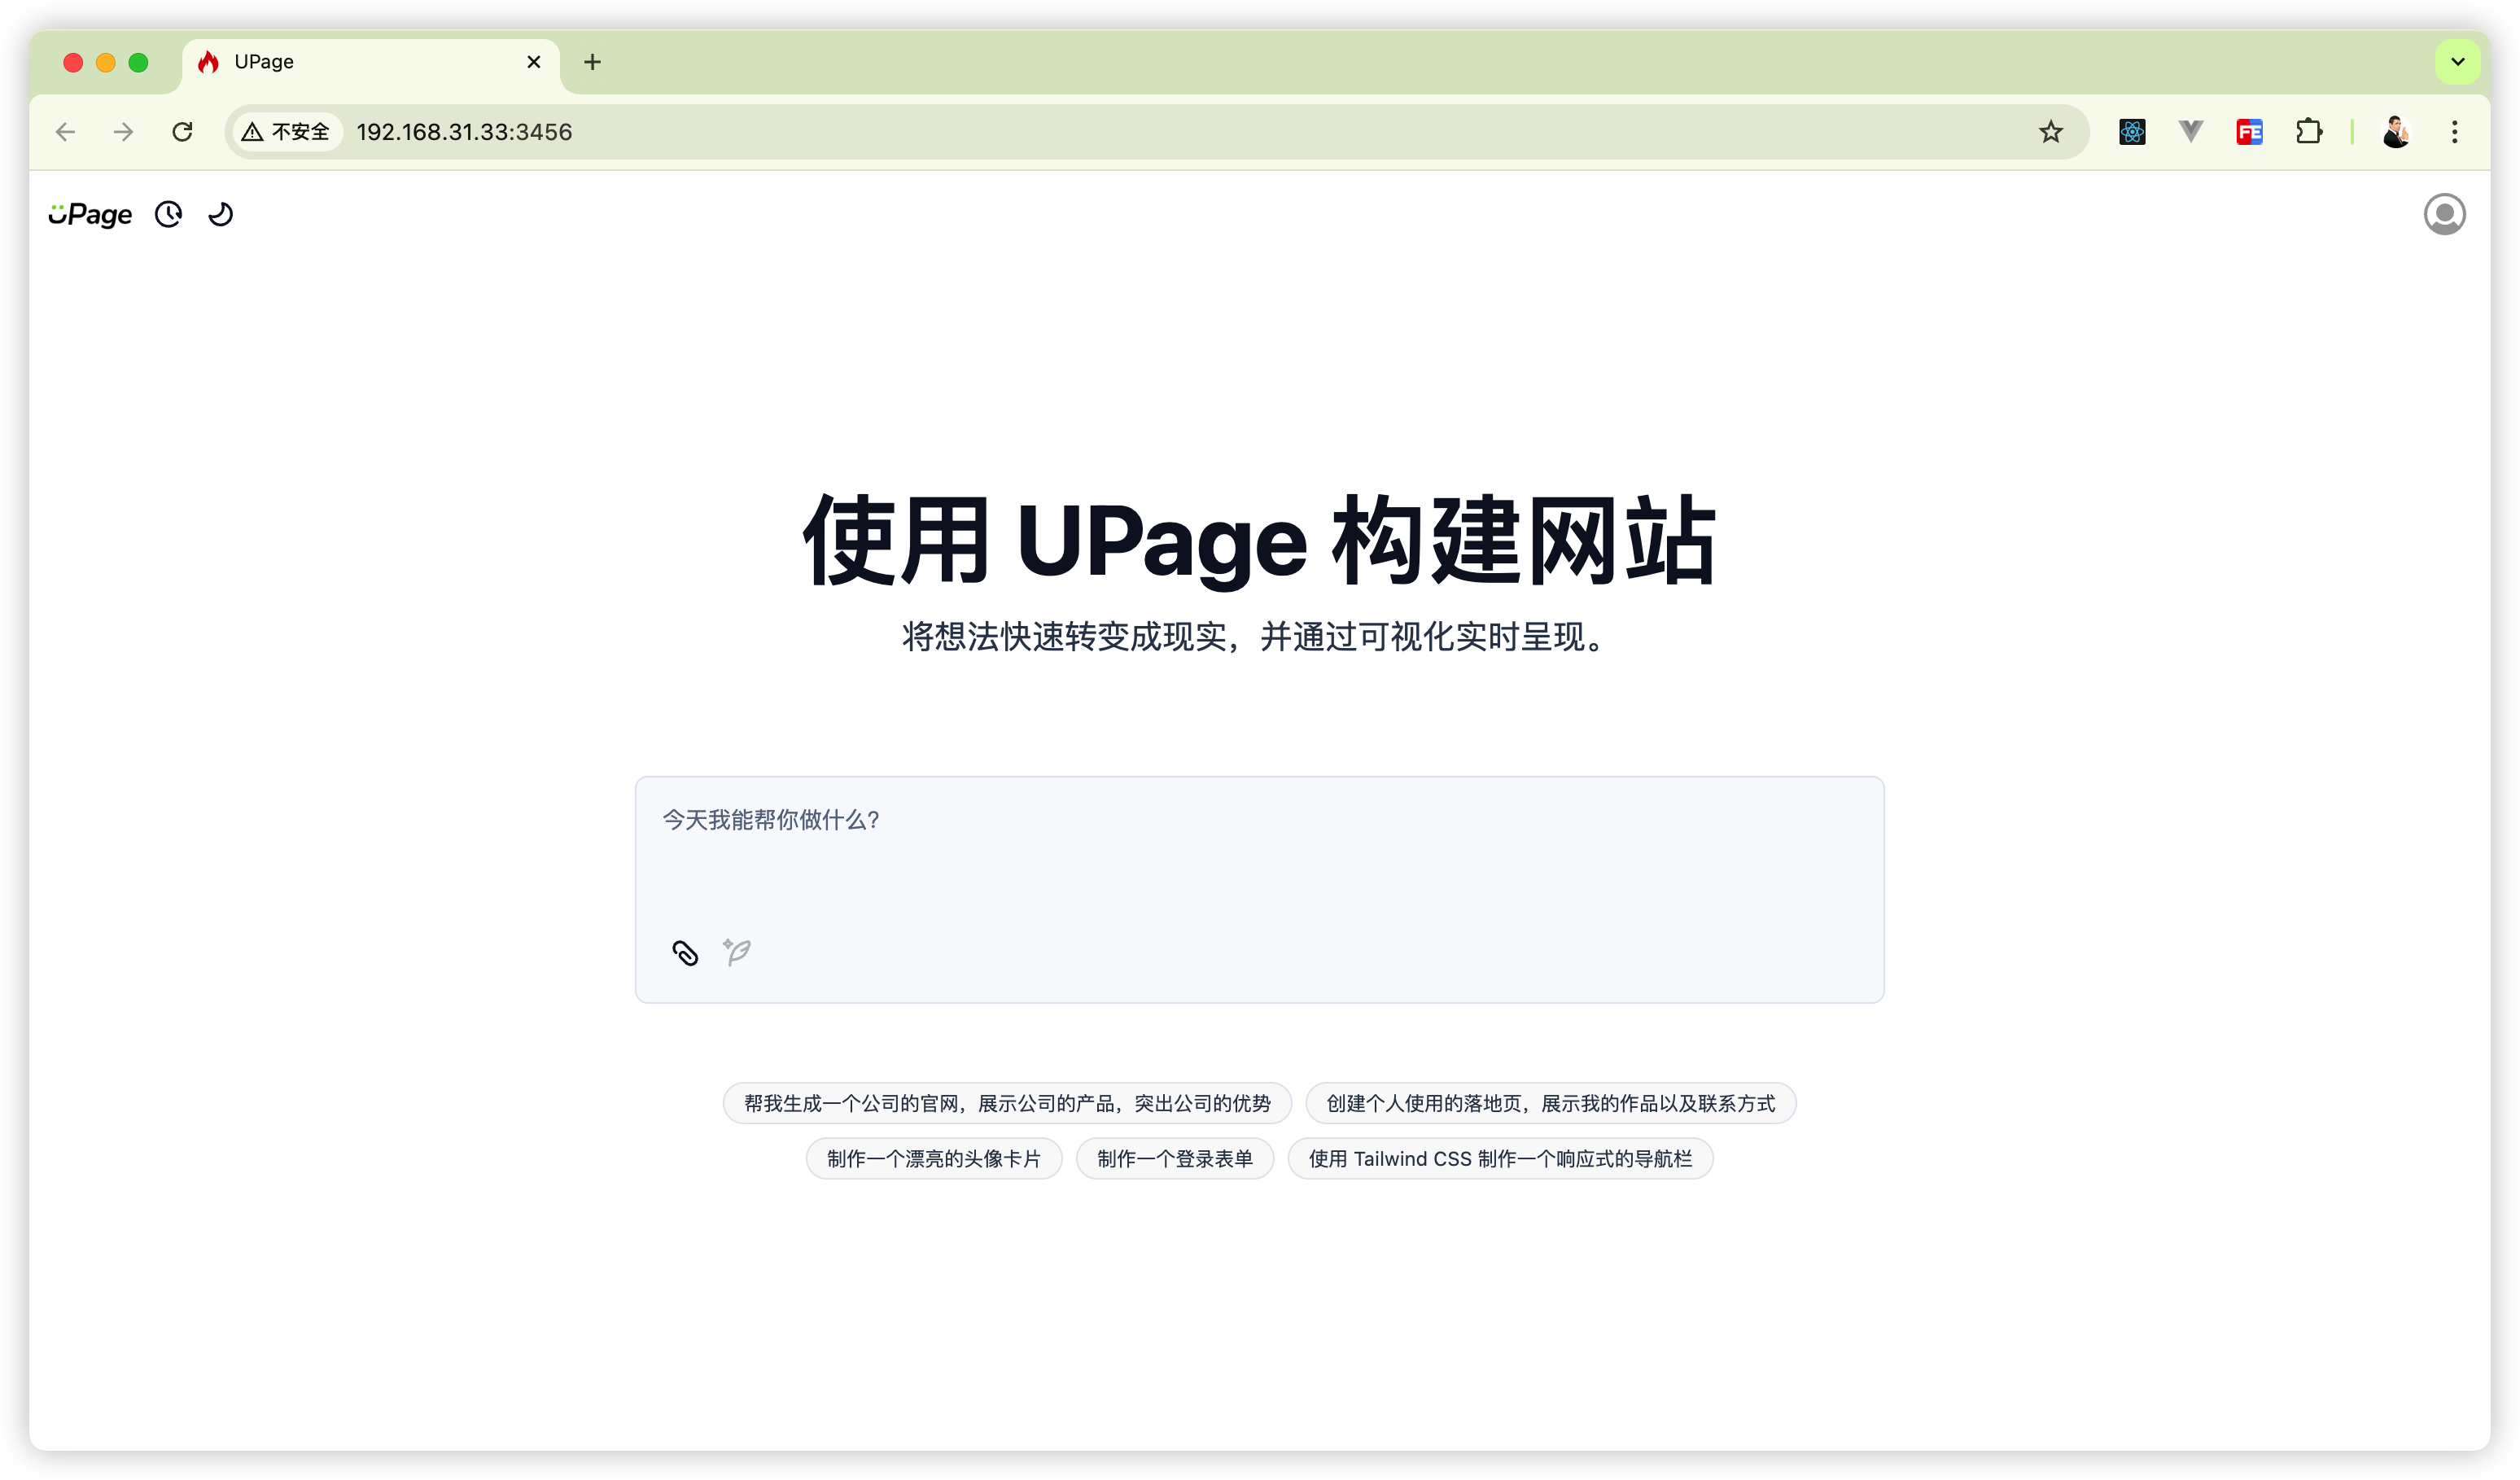Image resolution: width=2520 pixels, height=1480 pixels.
Task: Focus the 今天我能帮你做什么 prompt input
Action: 1258,850
